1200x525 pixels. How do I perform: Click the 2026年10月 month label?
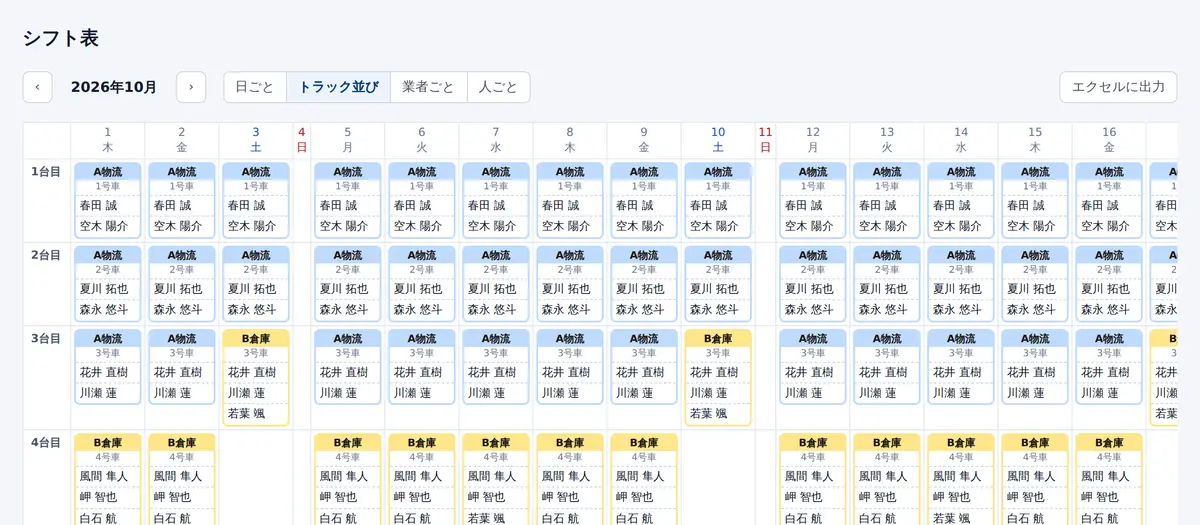pos(114,87)
